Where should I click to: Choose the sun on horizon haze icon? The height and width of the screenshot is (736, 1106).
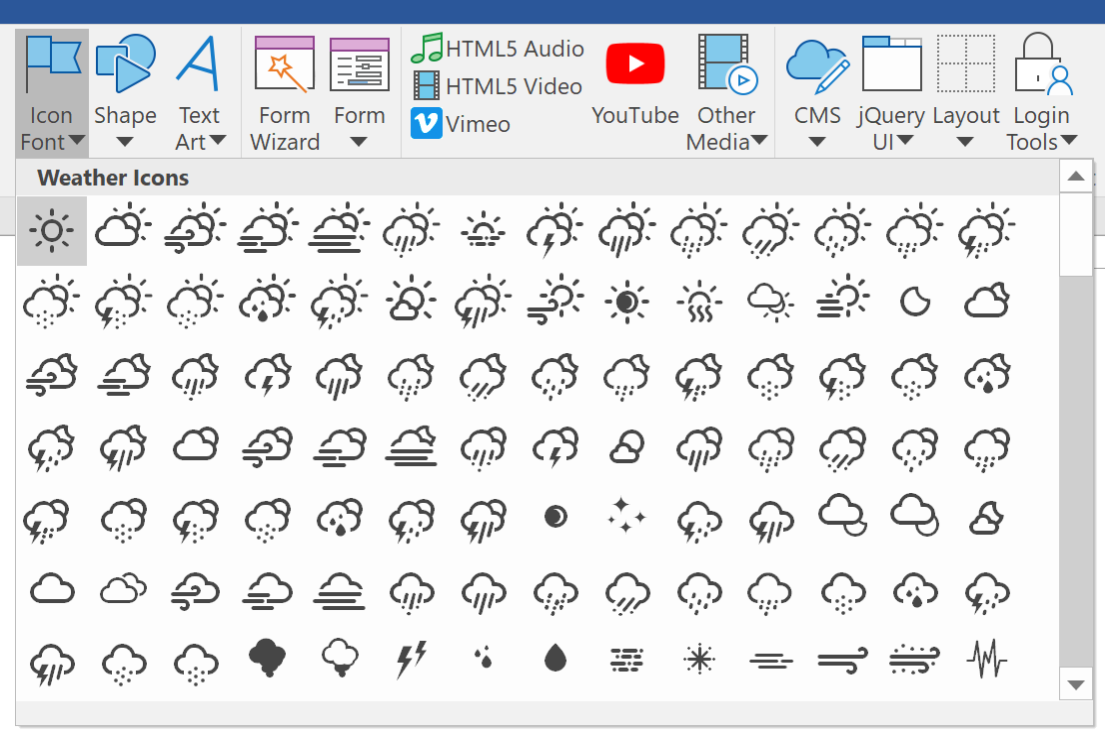click(482, 228)
